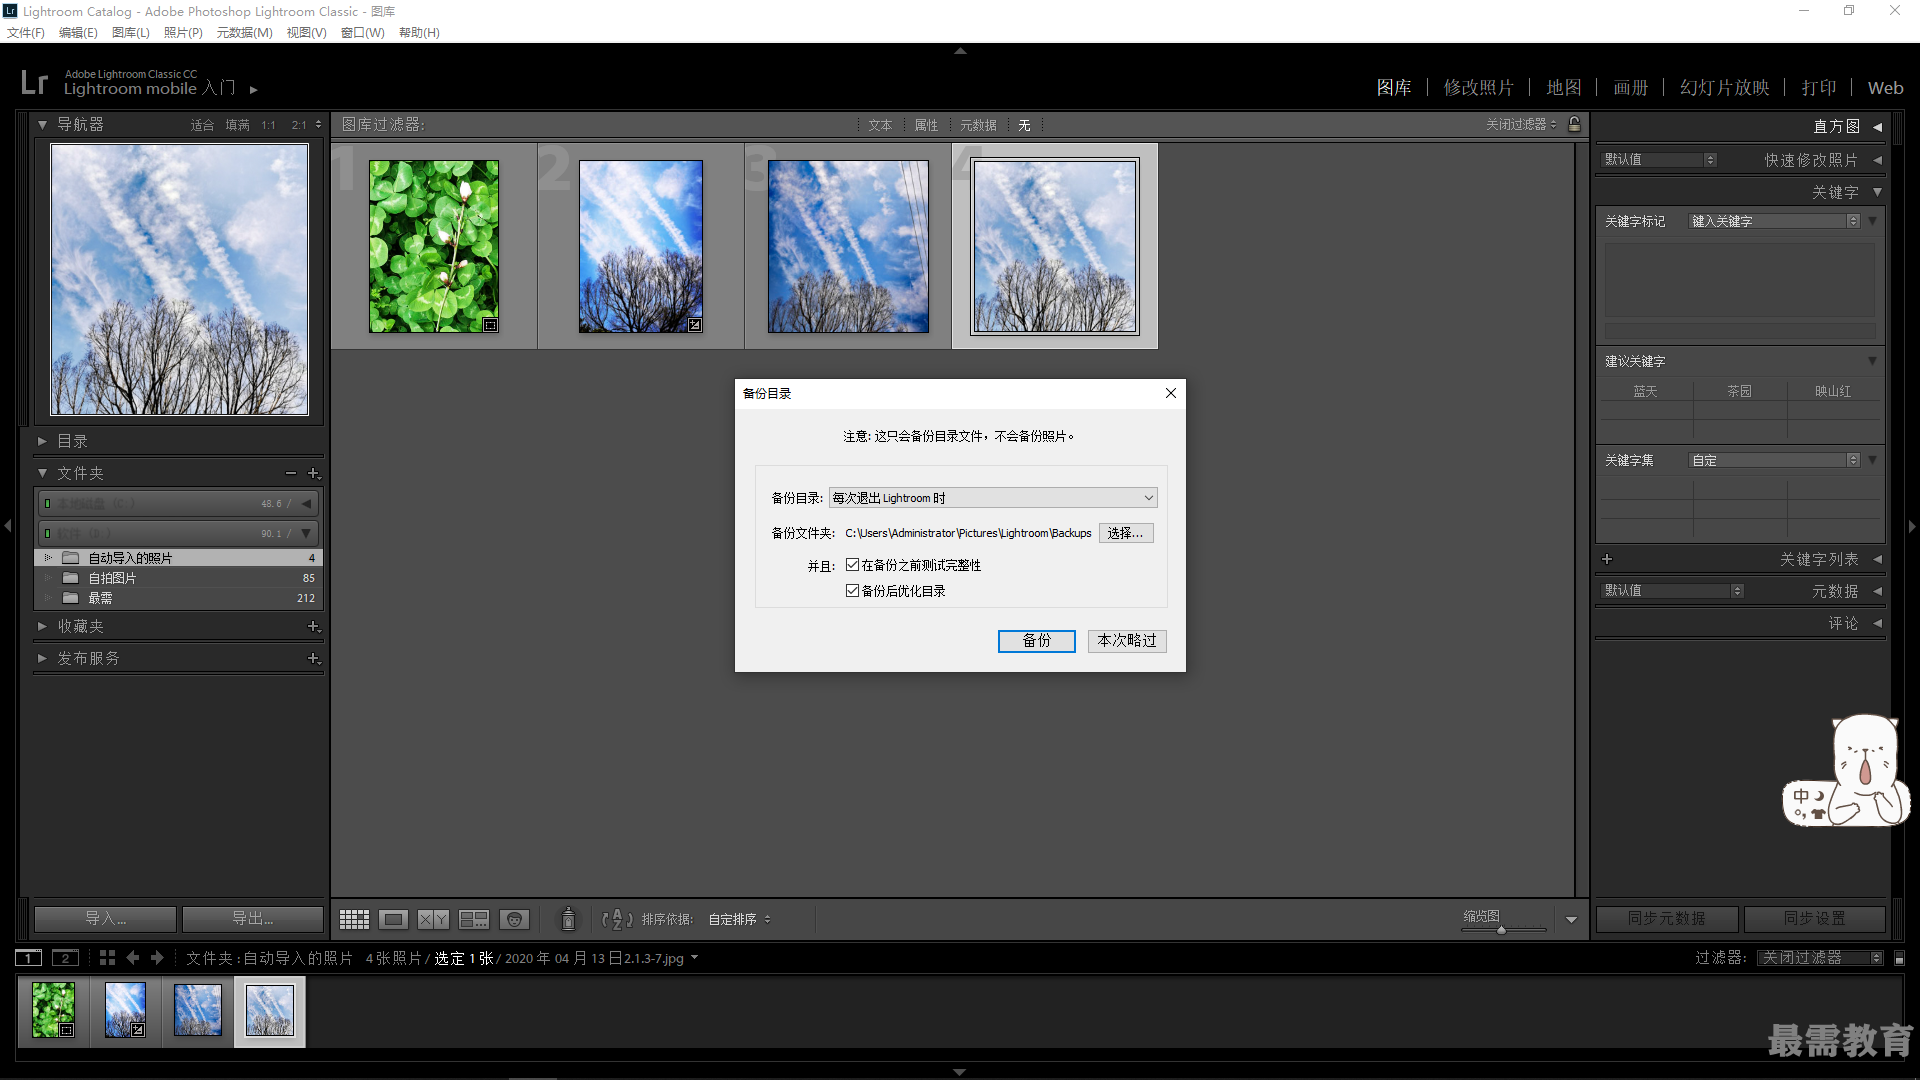This screenshot has width=1920, height=1080.
Task: Click main window display button 1
Action: coord(29,958)
